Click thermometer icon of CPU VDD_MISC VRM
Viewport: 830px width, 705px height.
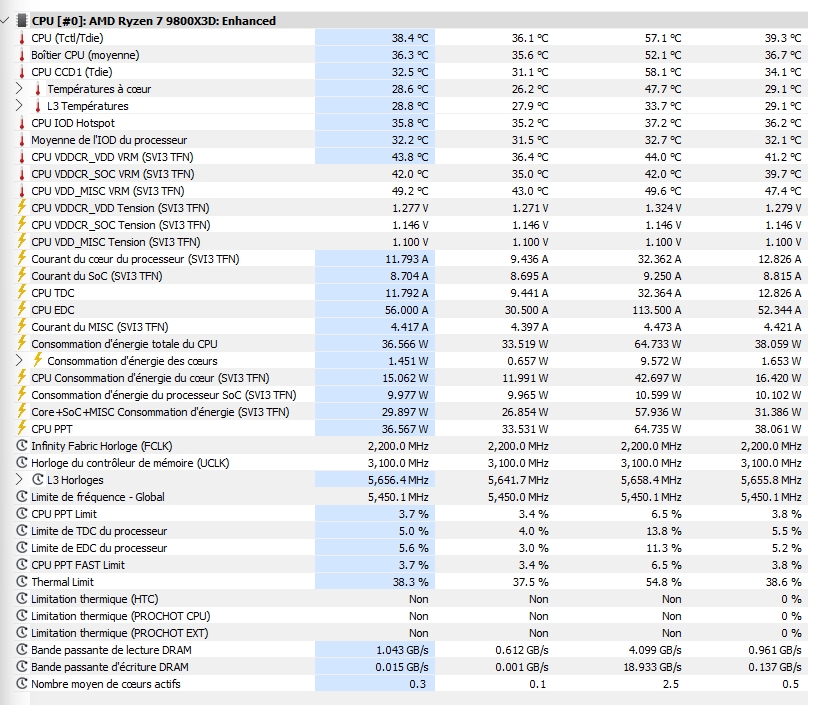[22, 191]
